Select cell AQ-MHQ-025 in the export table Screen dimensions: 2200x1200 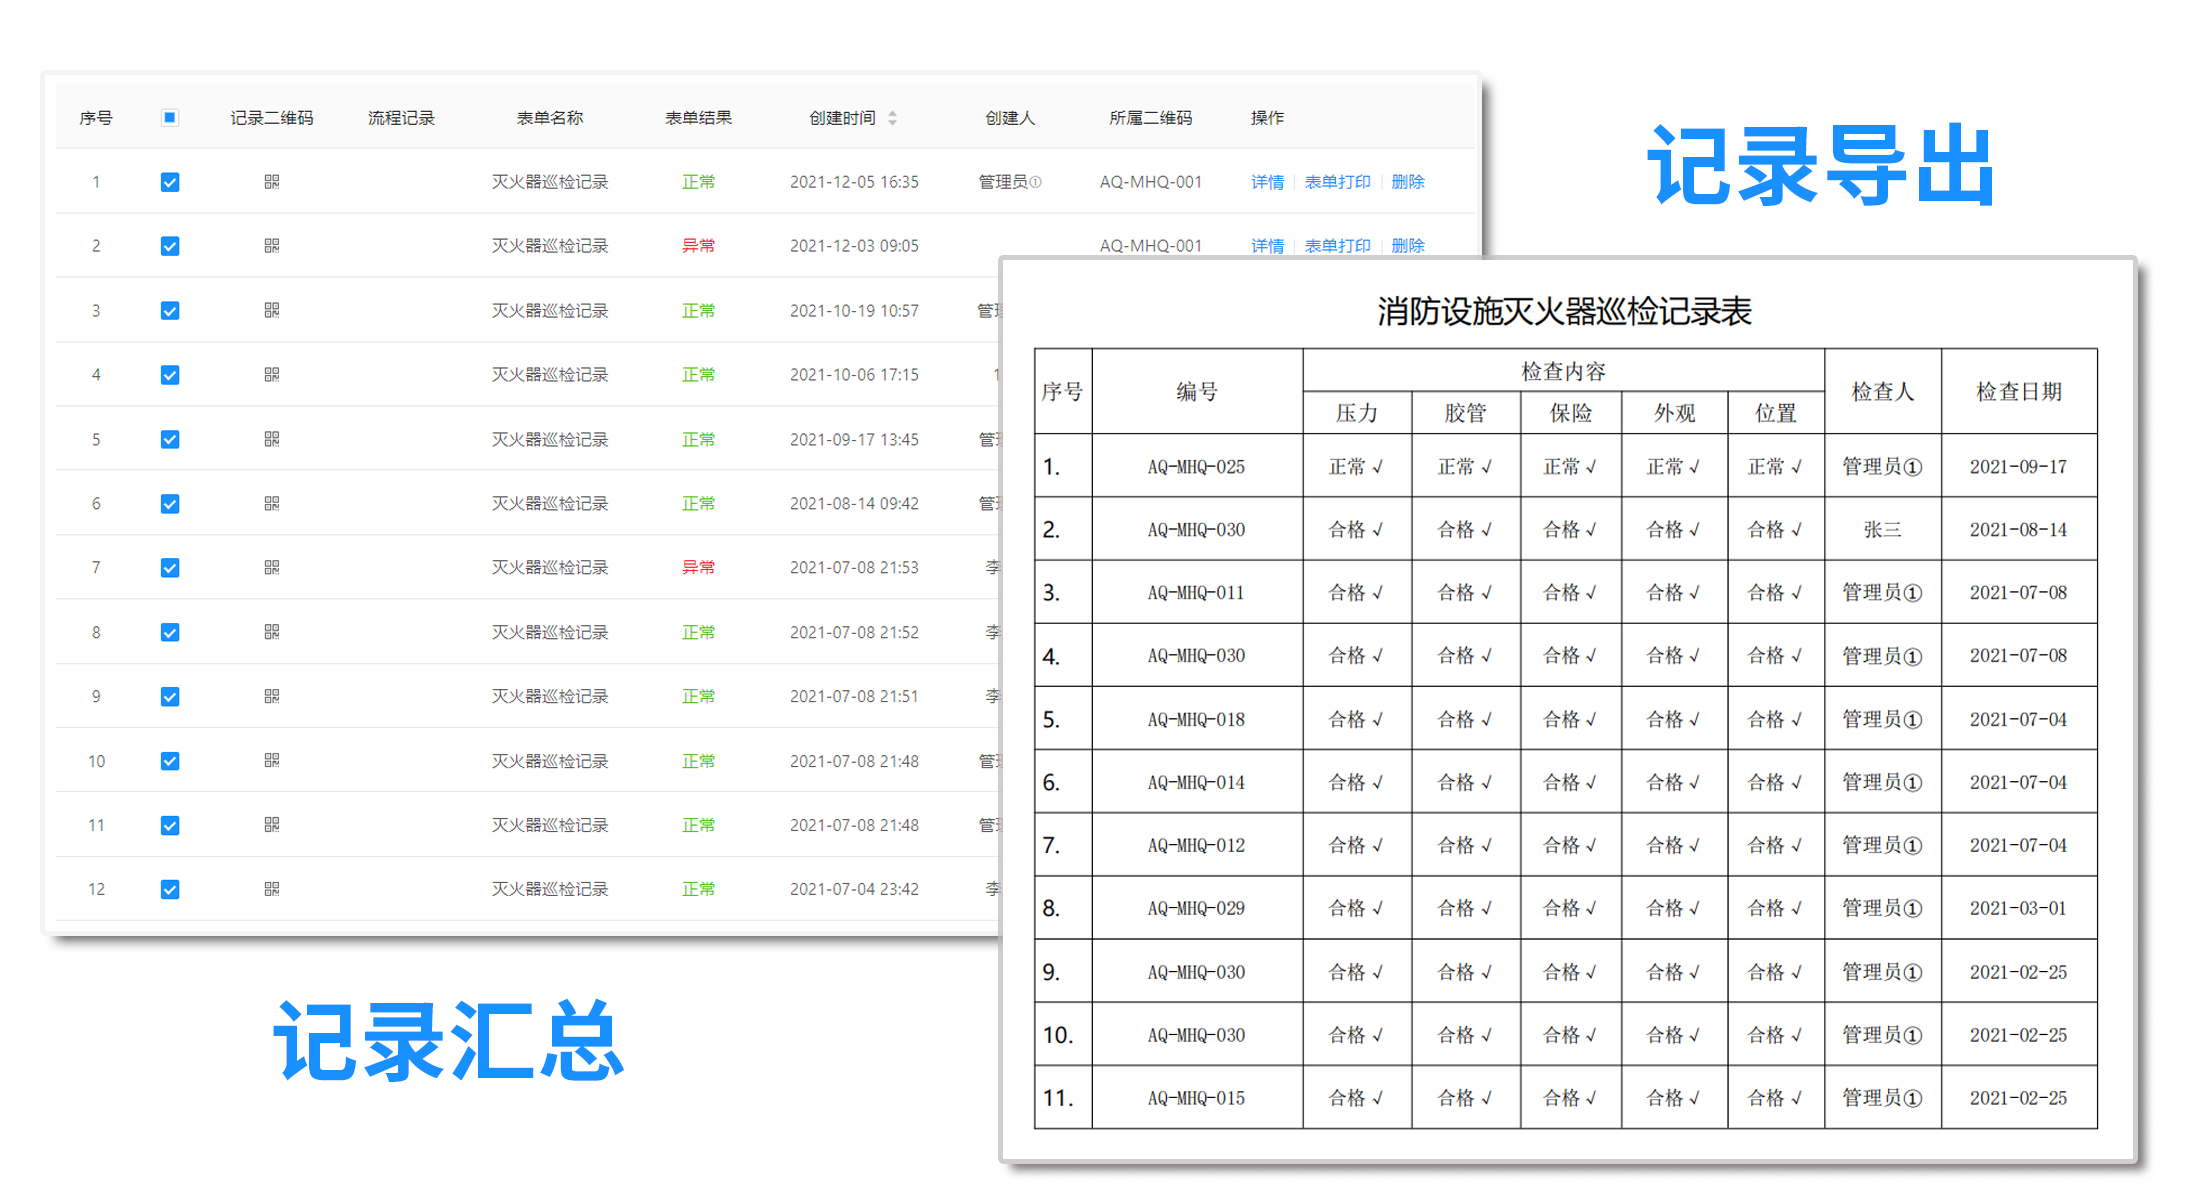click(x=1196, y=466)
